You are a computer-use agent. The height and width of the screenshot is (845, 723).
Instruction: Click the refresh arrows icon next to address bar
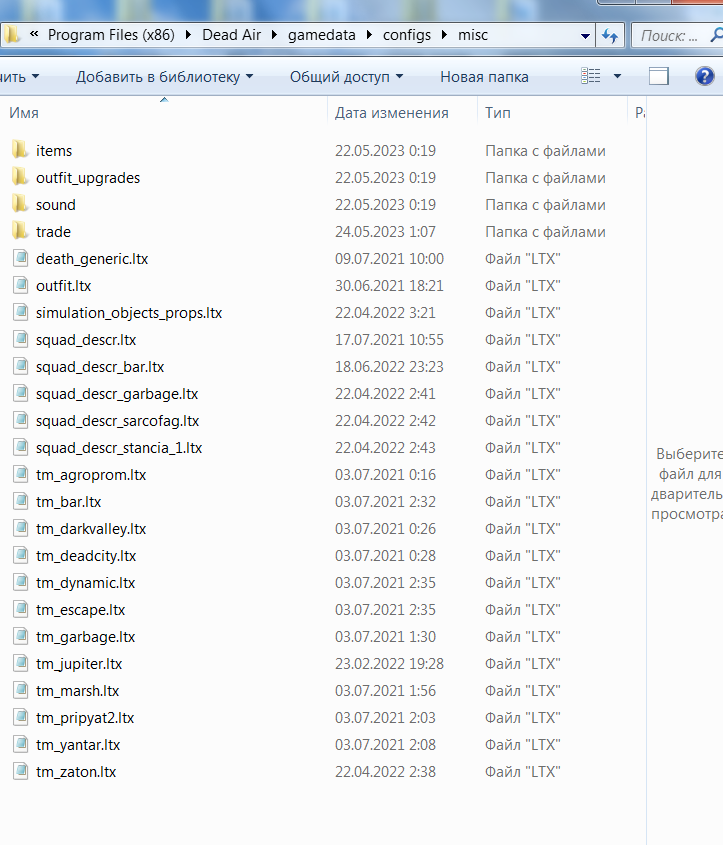(x=610, y=36)
